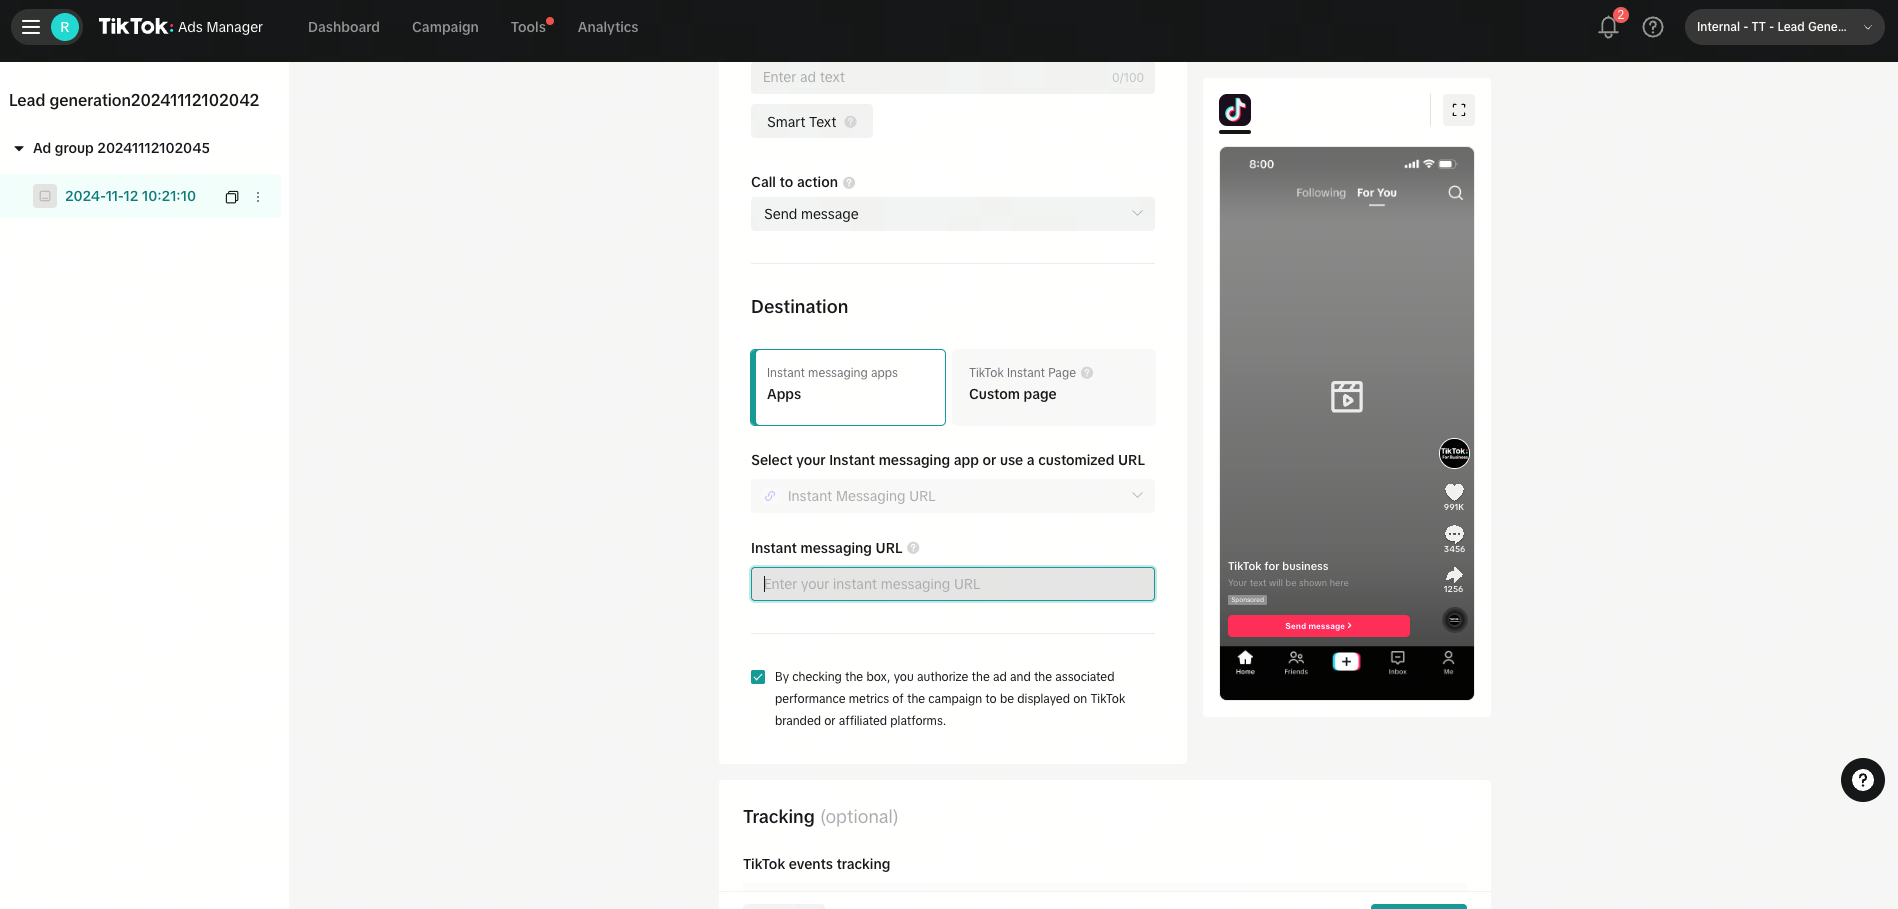Click Send message button in preview
The height and width of the screenshot is (909, 1898).
click(x=1319, y=626)
